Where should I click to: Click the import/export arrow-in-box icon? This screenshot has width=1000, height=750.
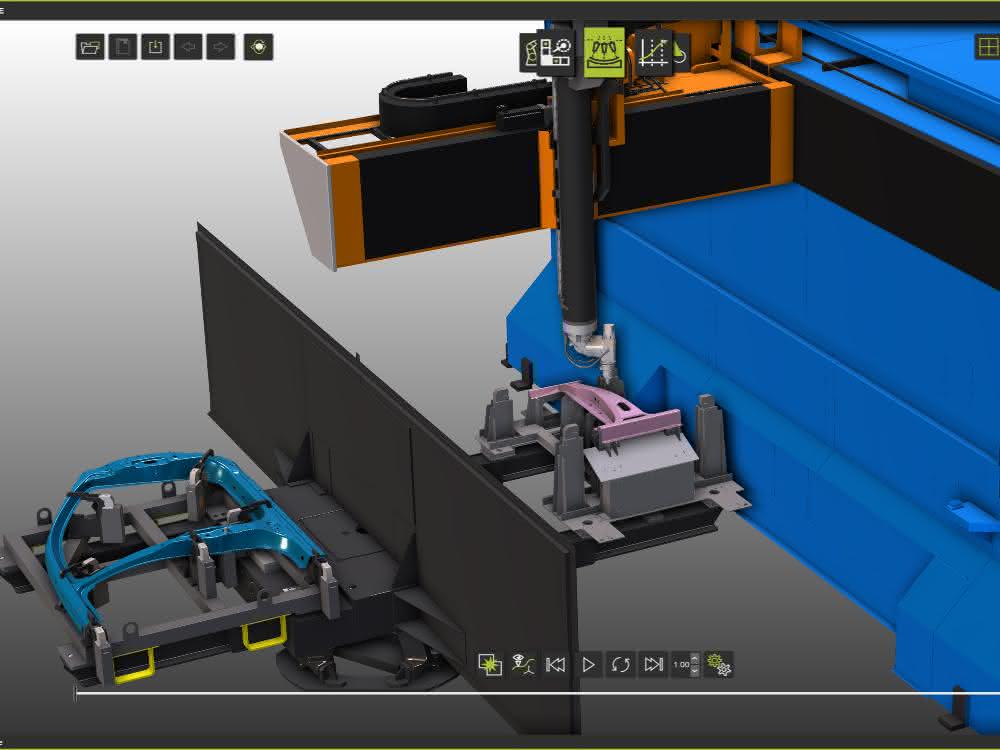tap(155, 47)
